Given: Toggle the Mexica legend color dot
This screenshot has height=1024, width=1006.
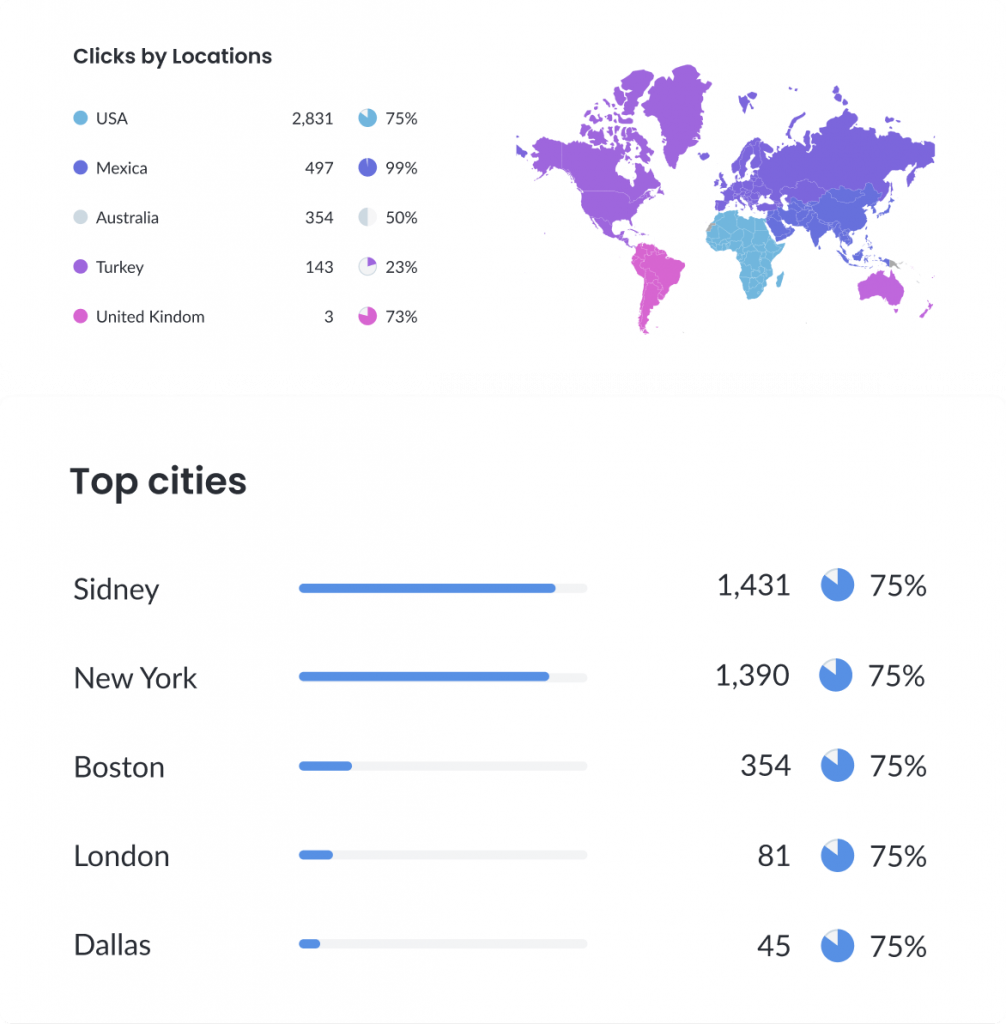Looking at the screenshot, I should point(81,168).
